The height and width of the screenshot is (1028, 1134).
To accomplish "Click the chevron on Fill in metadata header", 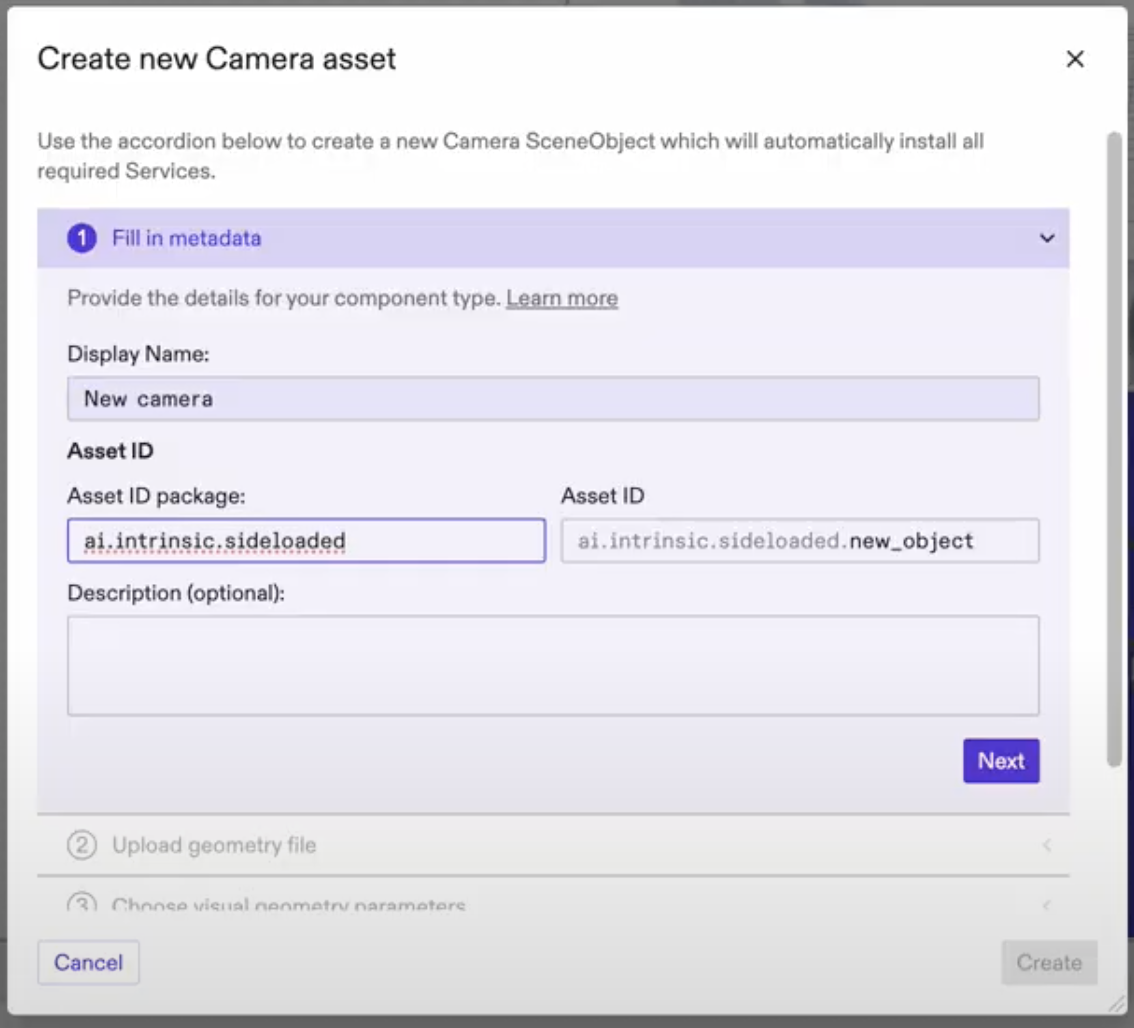I will (x=1046, y=239).
